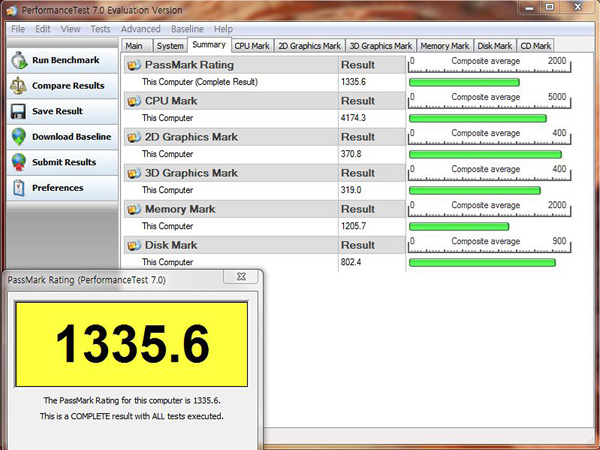The width and height of the screenshot is (600, 450).
Task: Close the PassMark Rating popup dialog
Action: (241, 277)
